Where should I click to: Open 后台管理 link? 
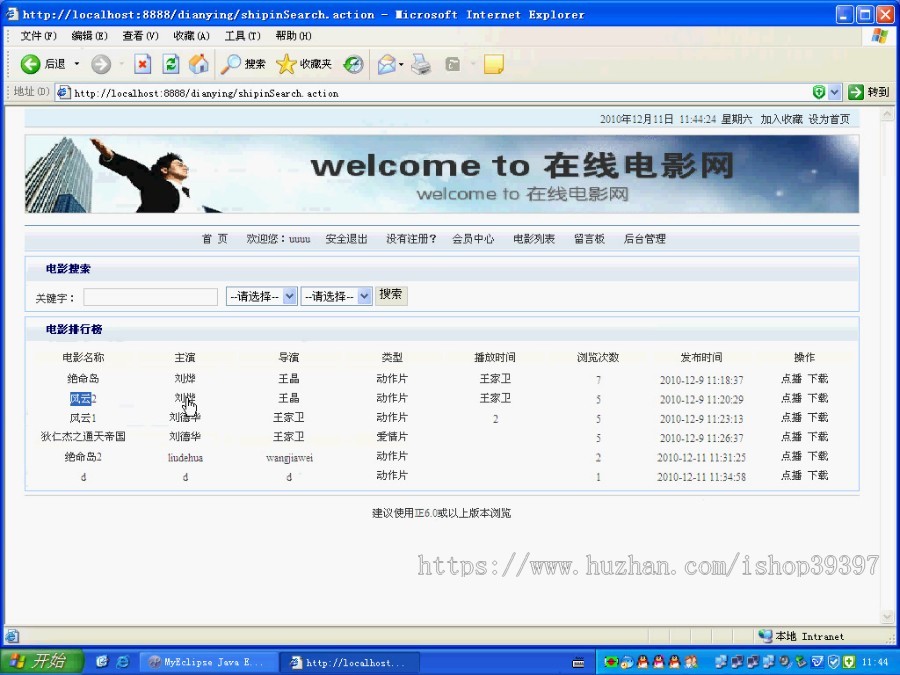coord(645,239)
